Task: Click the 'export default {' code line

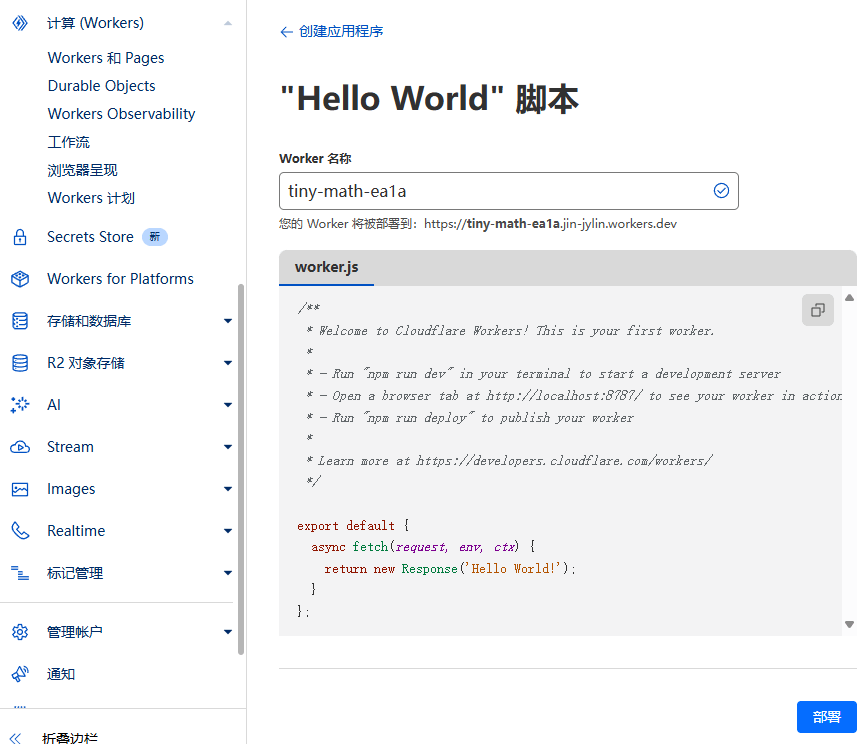Action: (x=353, y=525)
